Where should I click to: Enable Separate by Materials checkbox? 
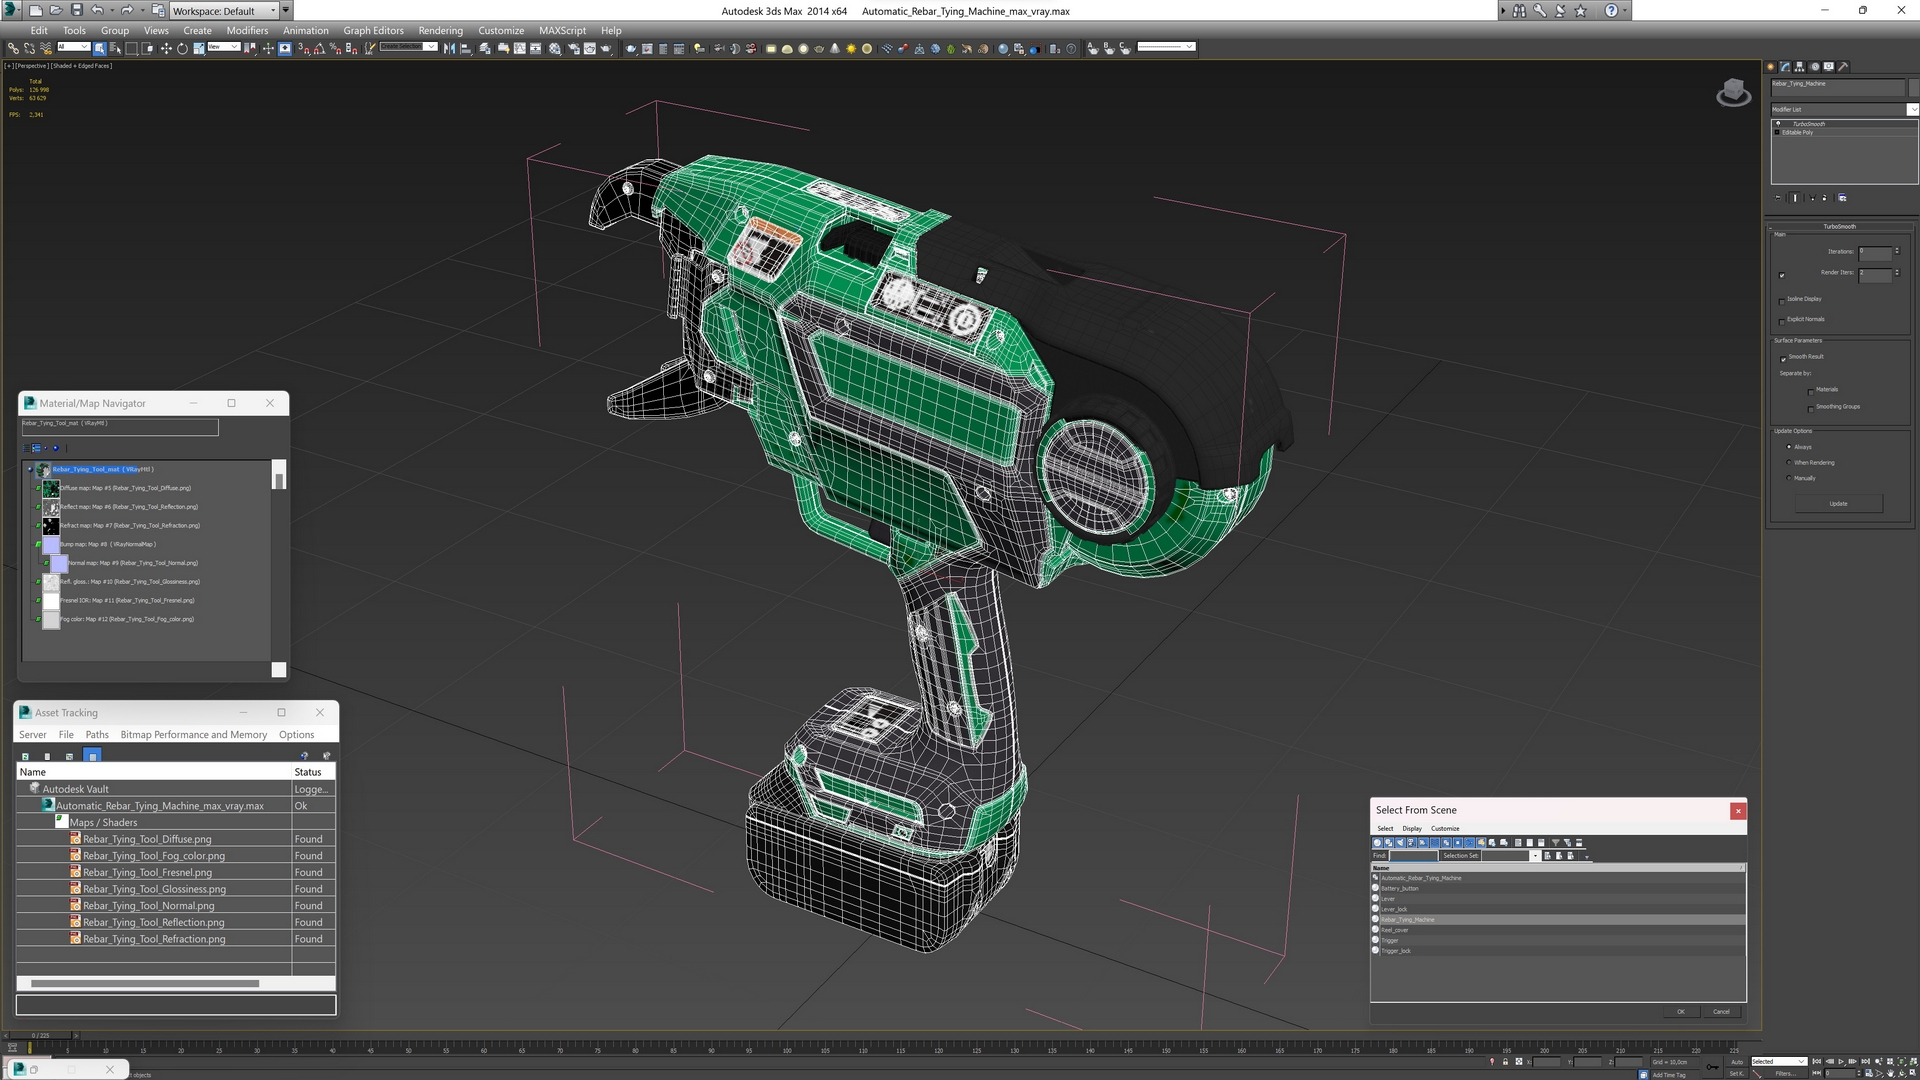1811,391
